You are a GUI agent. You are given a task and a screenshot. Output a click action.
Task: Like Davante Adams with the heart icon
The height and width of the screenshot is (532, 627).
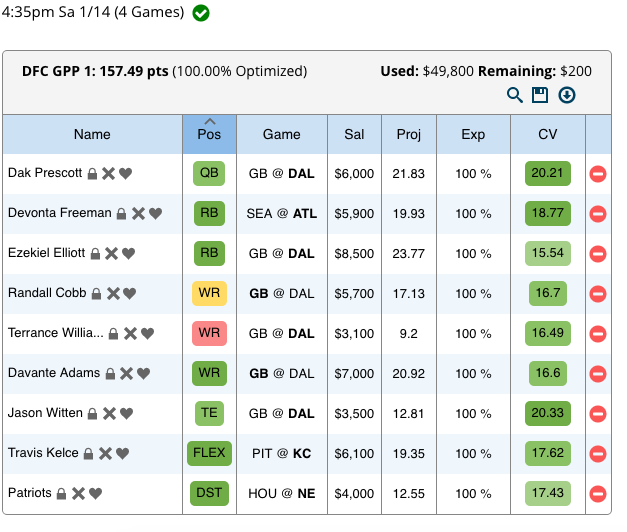pos(144,374)
